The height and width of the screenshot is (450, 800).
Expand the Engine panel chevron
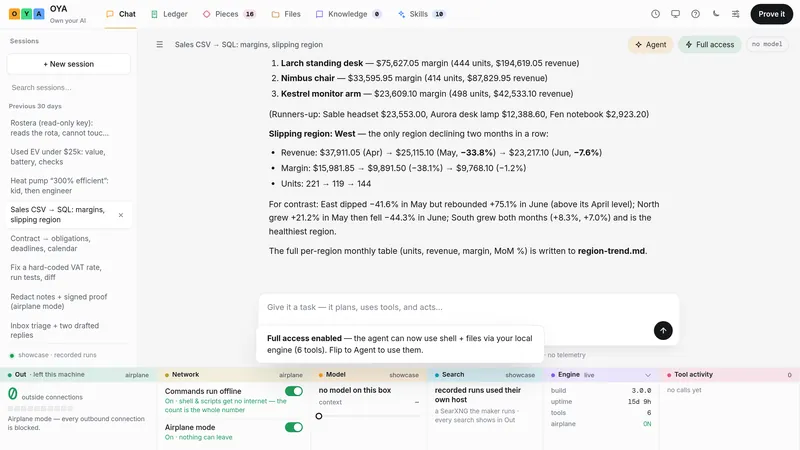tap(648, 375)
